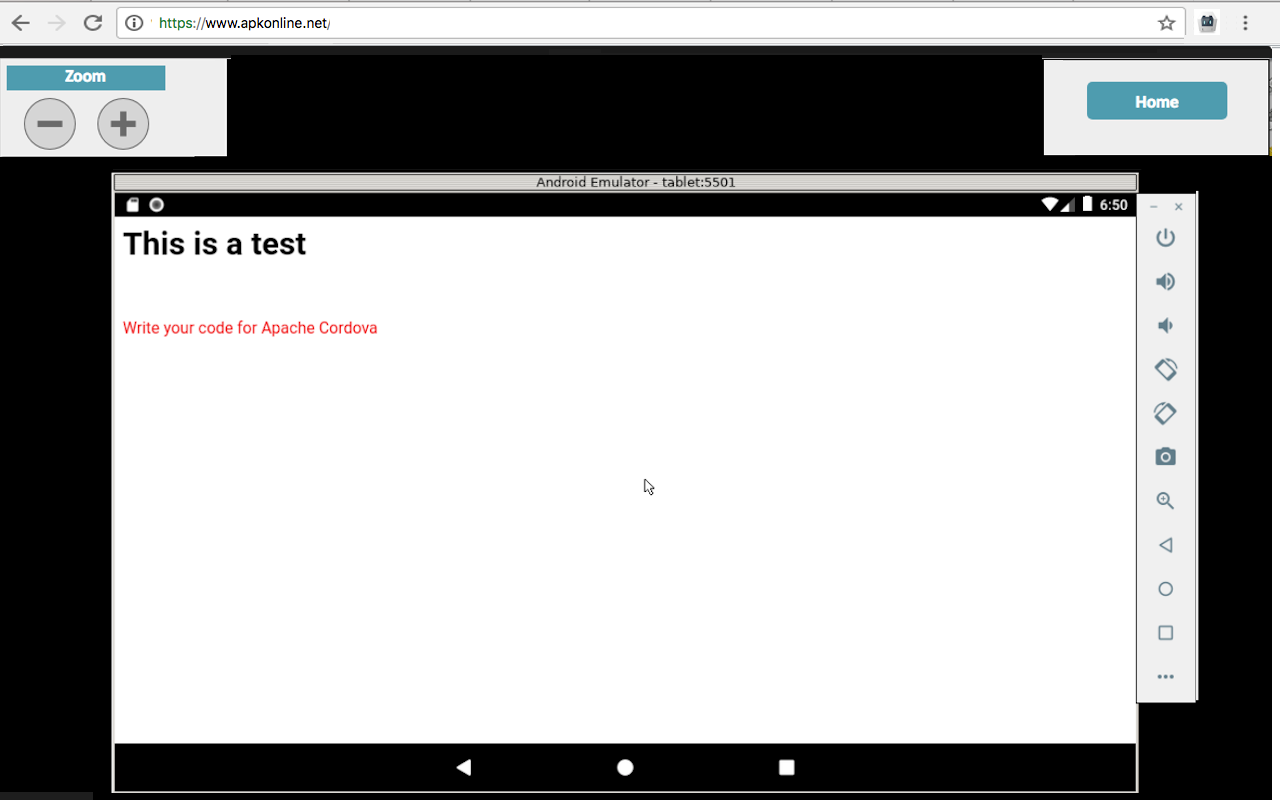
Task: Rotate the emulator right
Action: 1165,413
